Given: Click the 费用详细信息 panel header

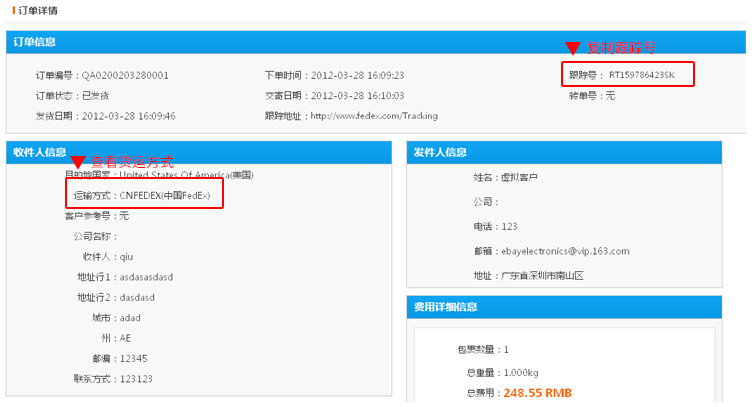Looking at the screenshot, I should click(x=445, y=306).
